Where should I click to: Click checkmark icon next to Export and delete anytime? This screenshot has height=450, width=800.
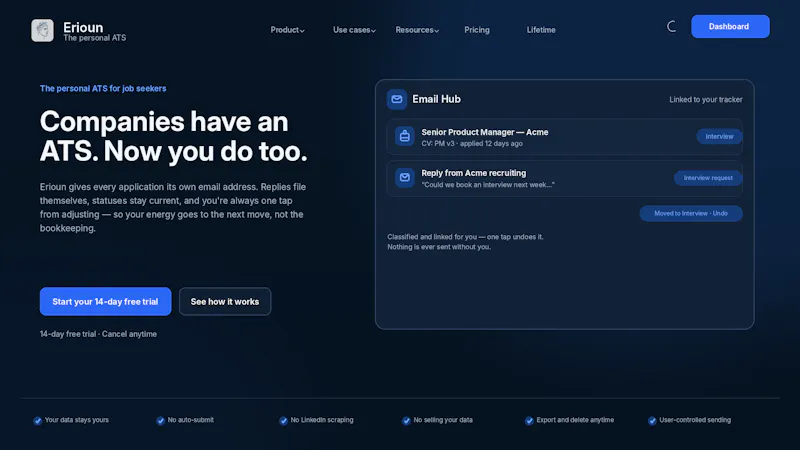tap(529, 420)
